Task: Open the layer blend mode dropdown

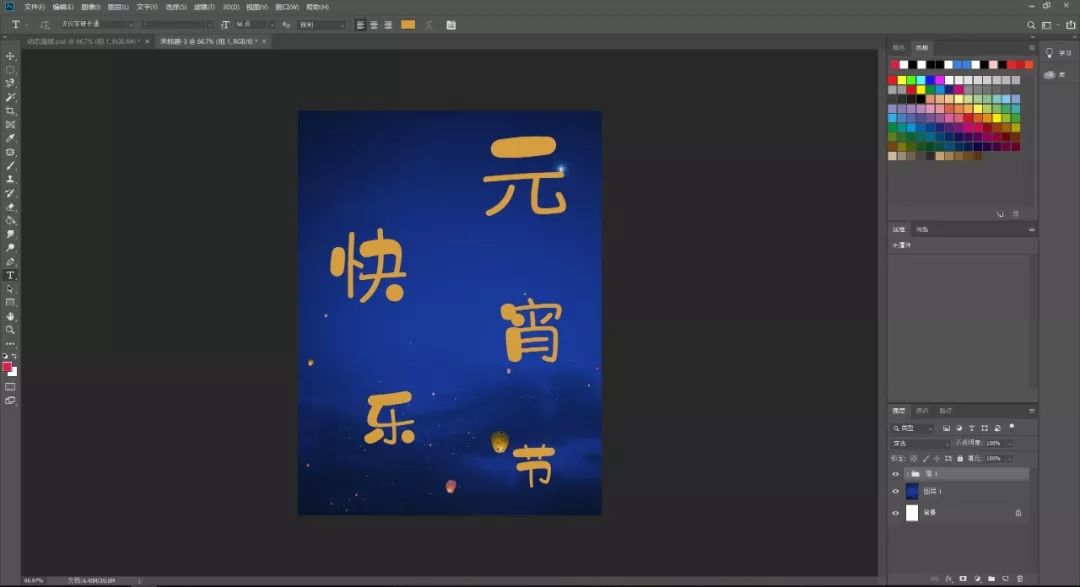Action: coord(920,443)
